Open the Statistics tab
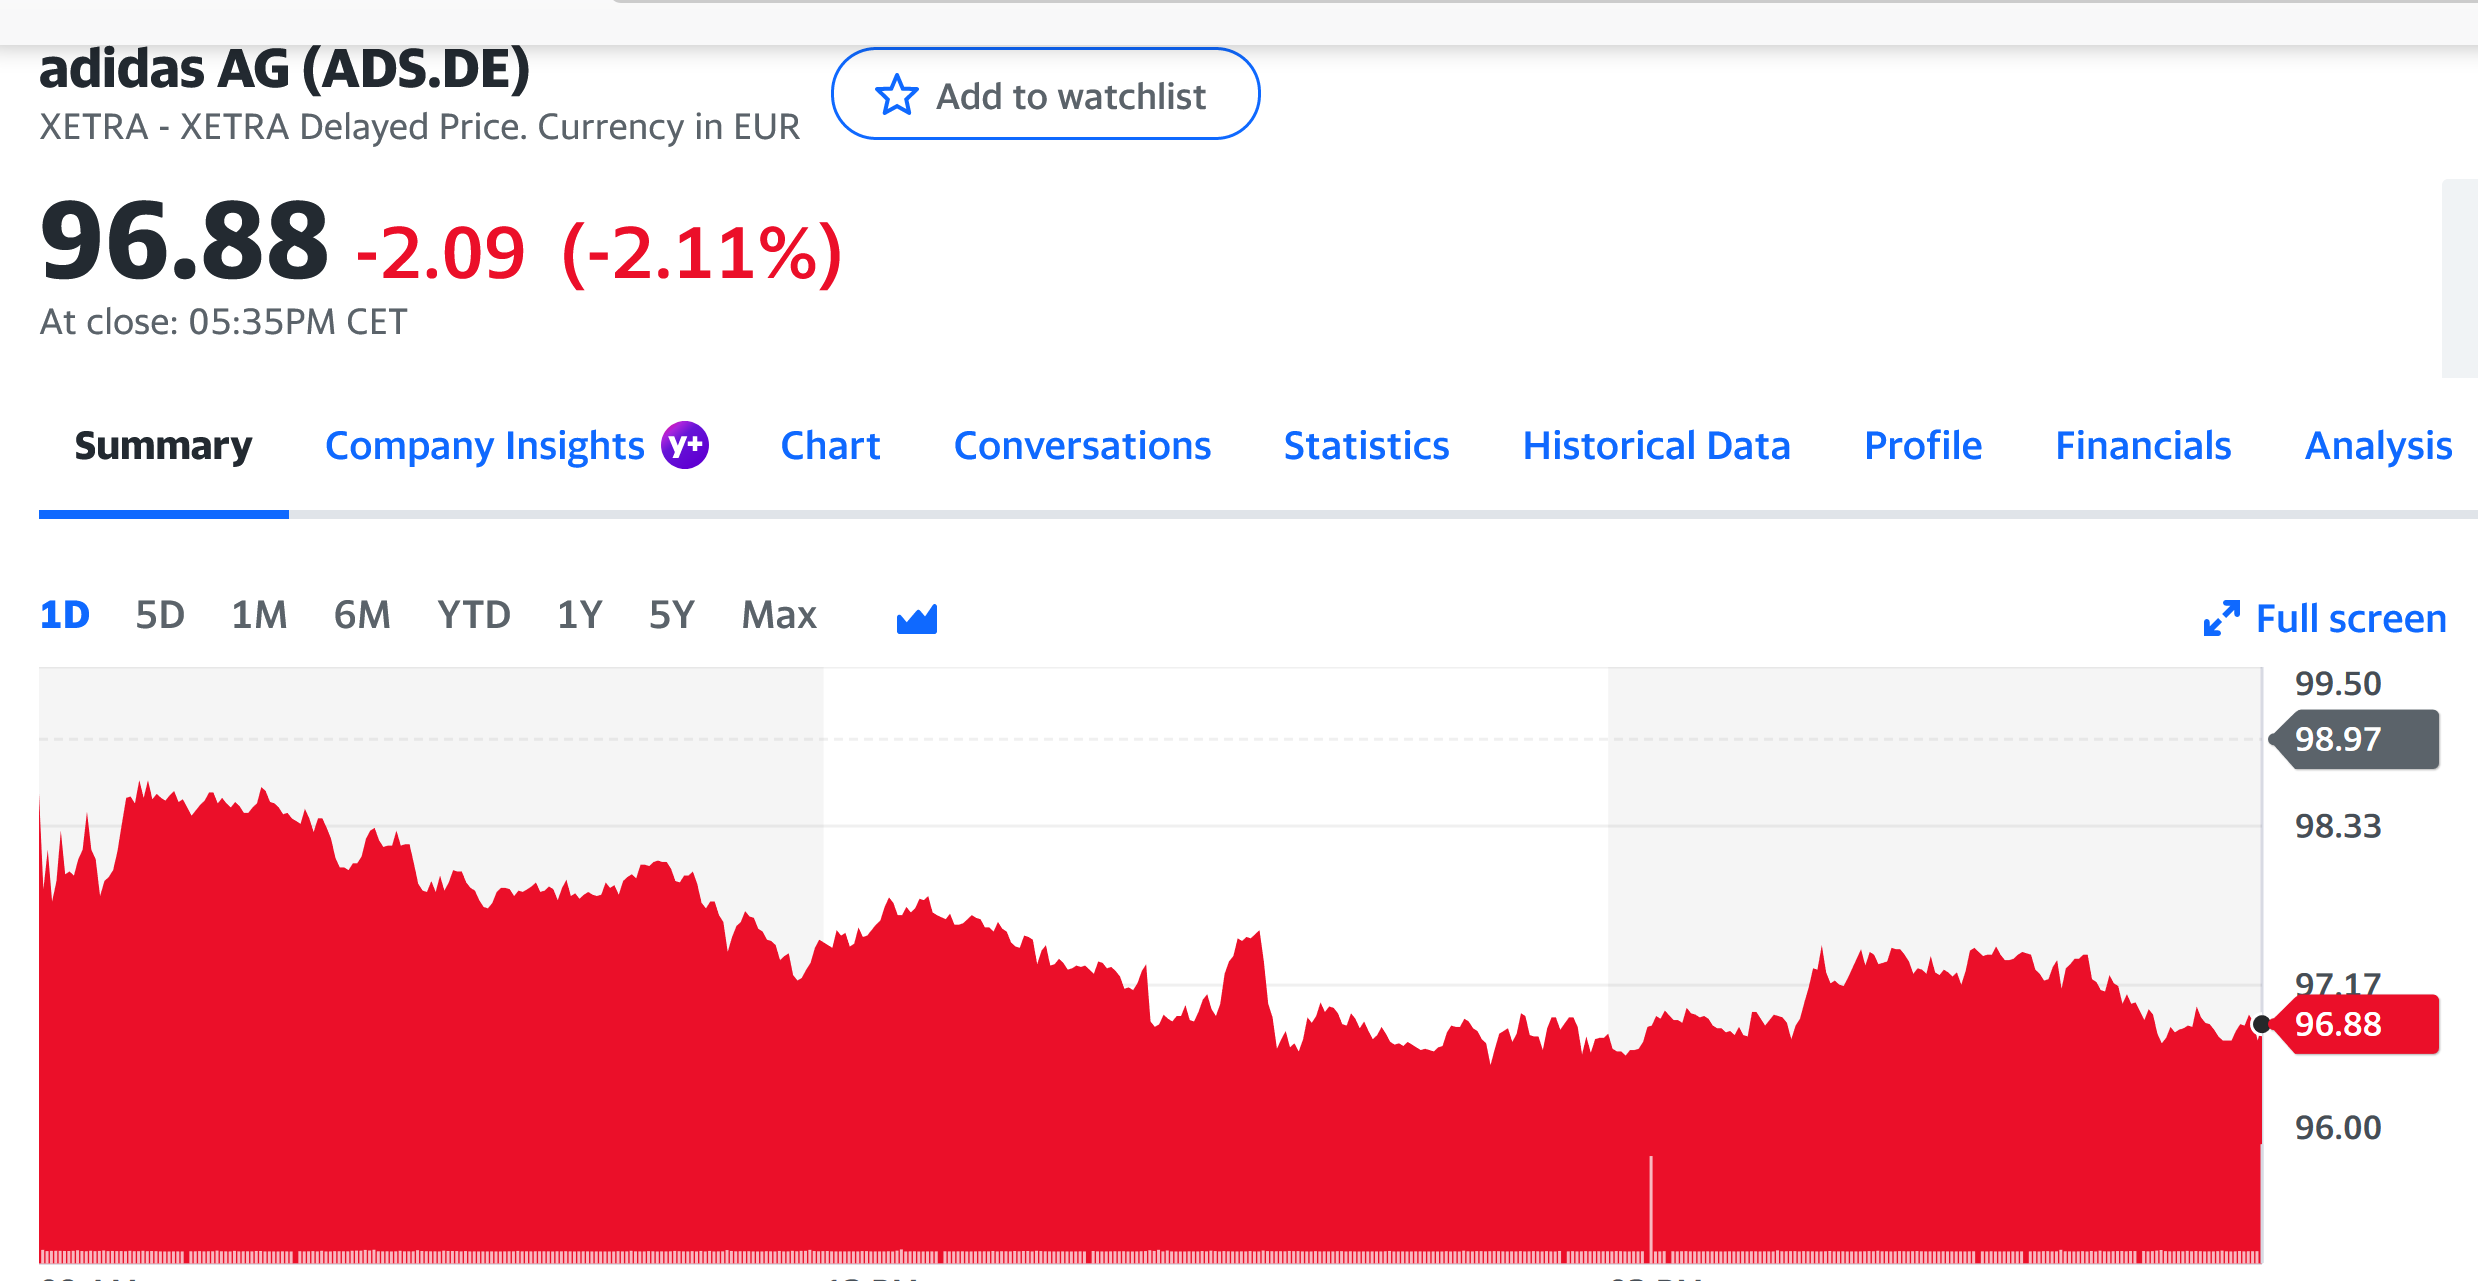Screen dimensions: 2478x1281 (x=1365, y=446)
